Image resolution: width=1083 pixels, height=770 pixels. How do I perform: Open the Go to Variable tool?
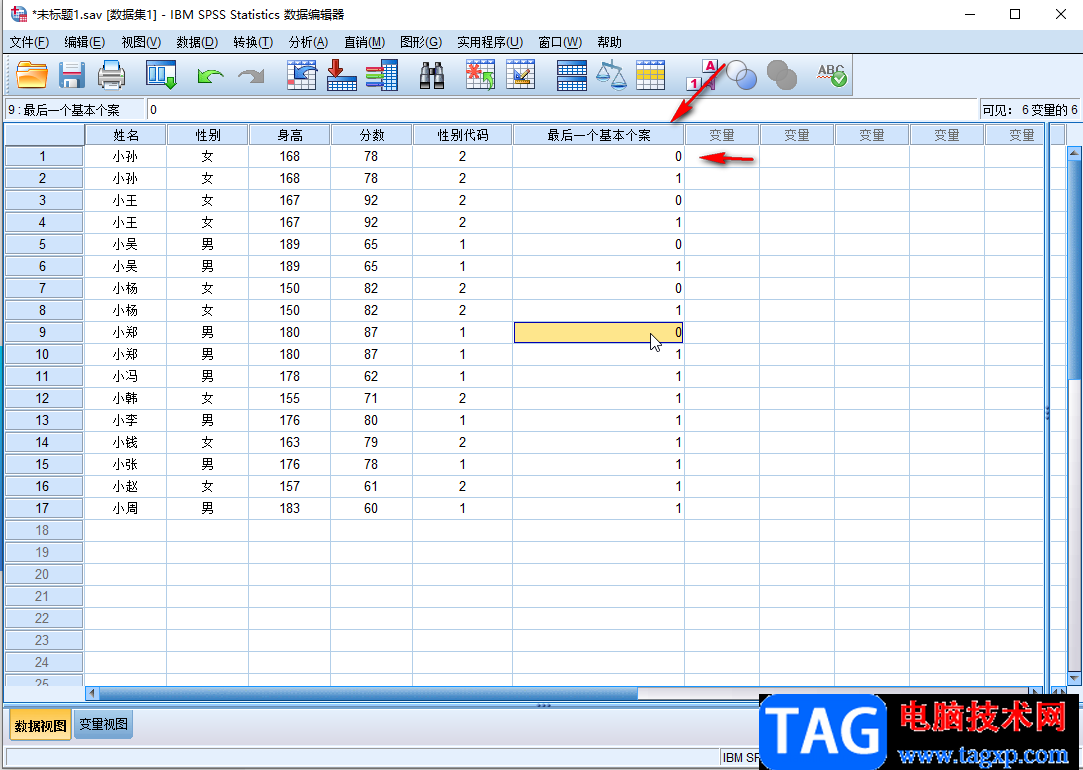point(341,75)
